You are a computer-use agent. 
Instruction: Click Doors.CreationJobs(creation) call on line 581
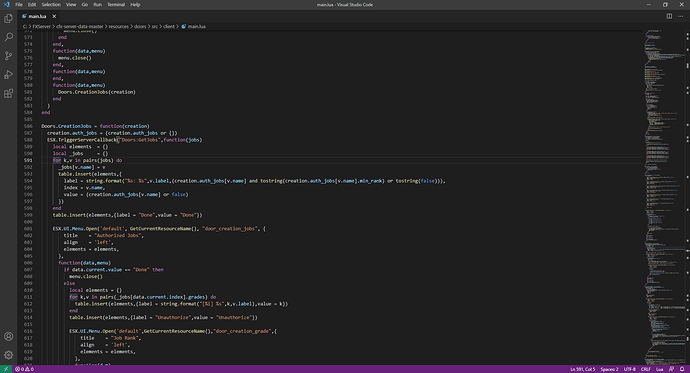pos(97,92)
